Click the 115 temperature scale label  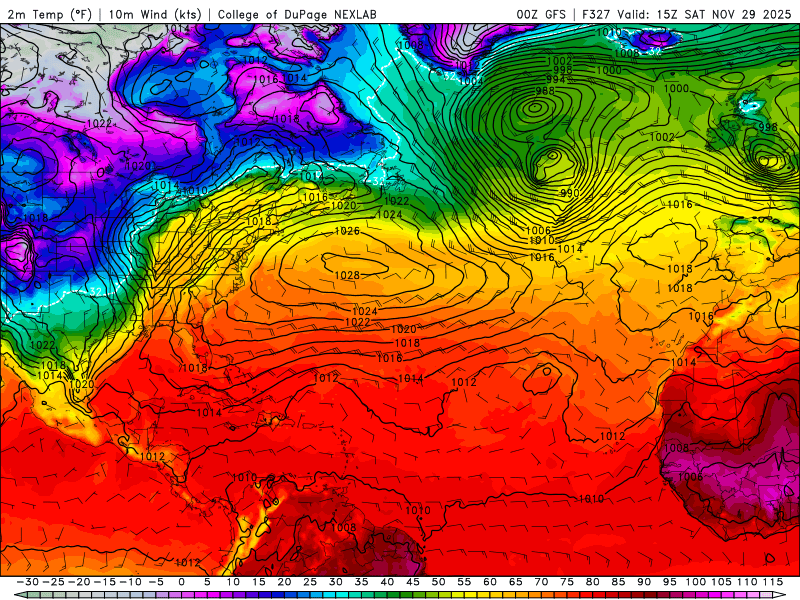coord(773,582)
